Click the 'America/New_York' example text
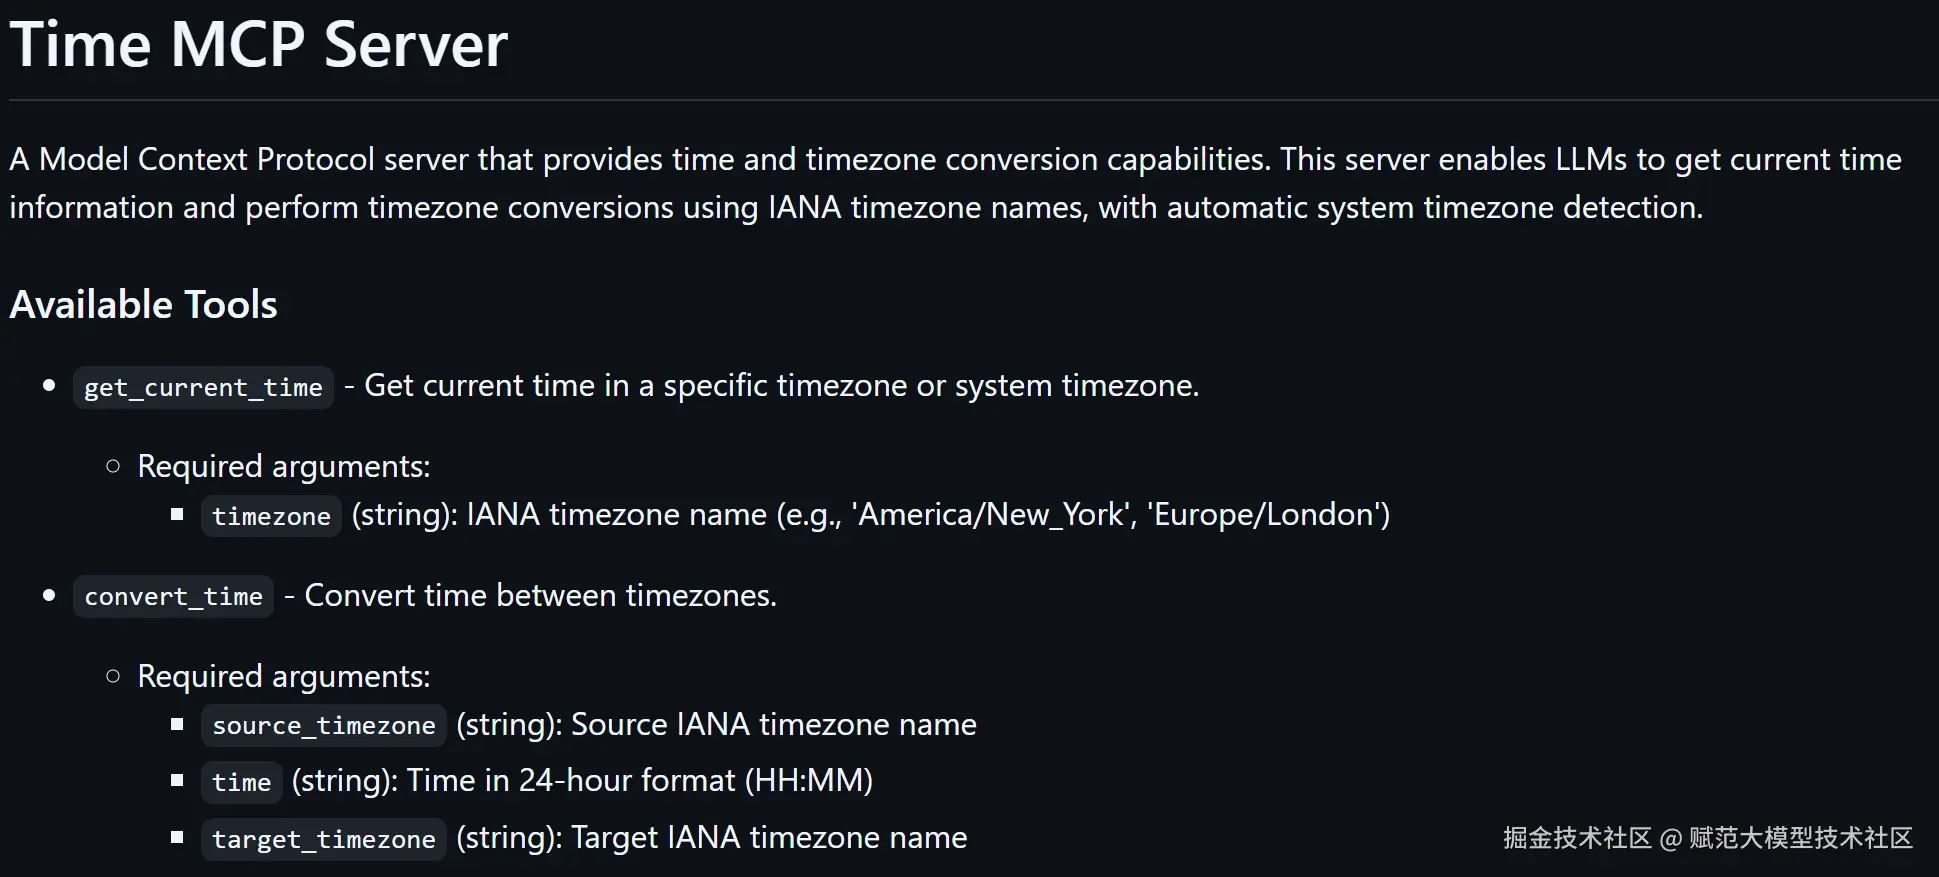 point(990,515)
